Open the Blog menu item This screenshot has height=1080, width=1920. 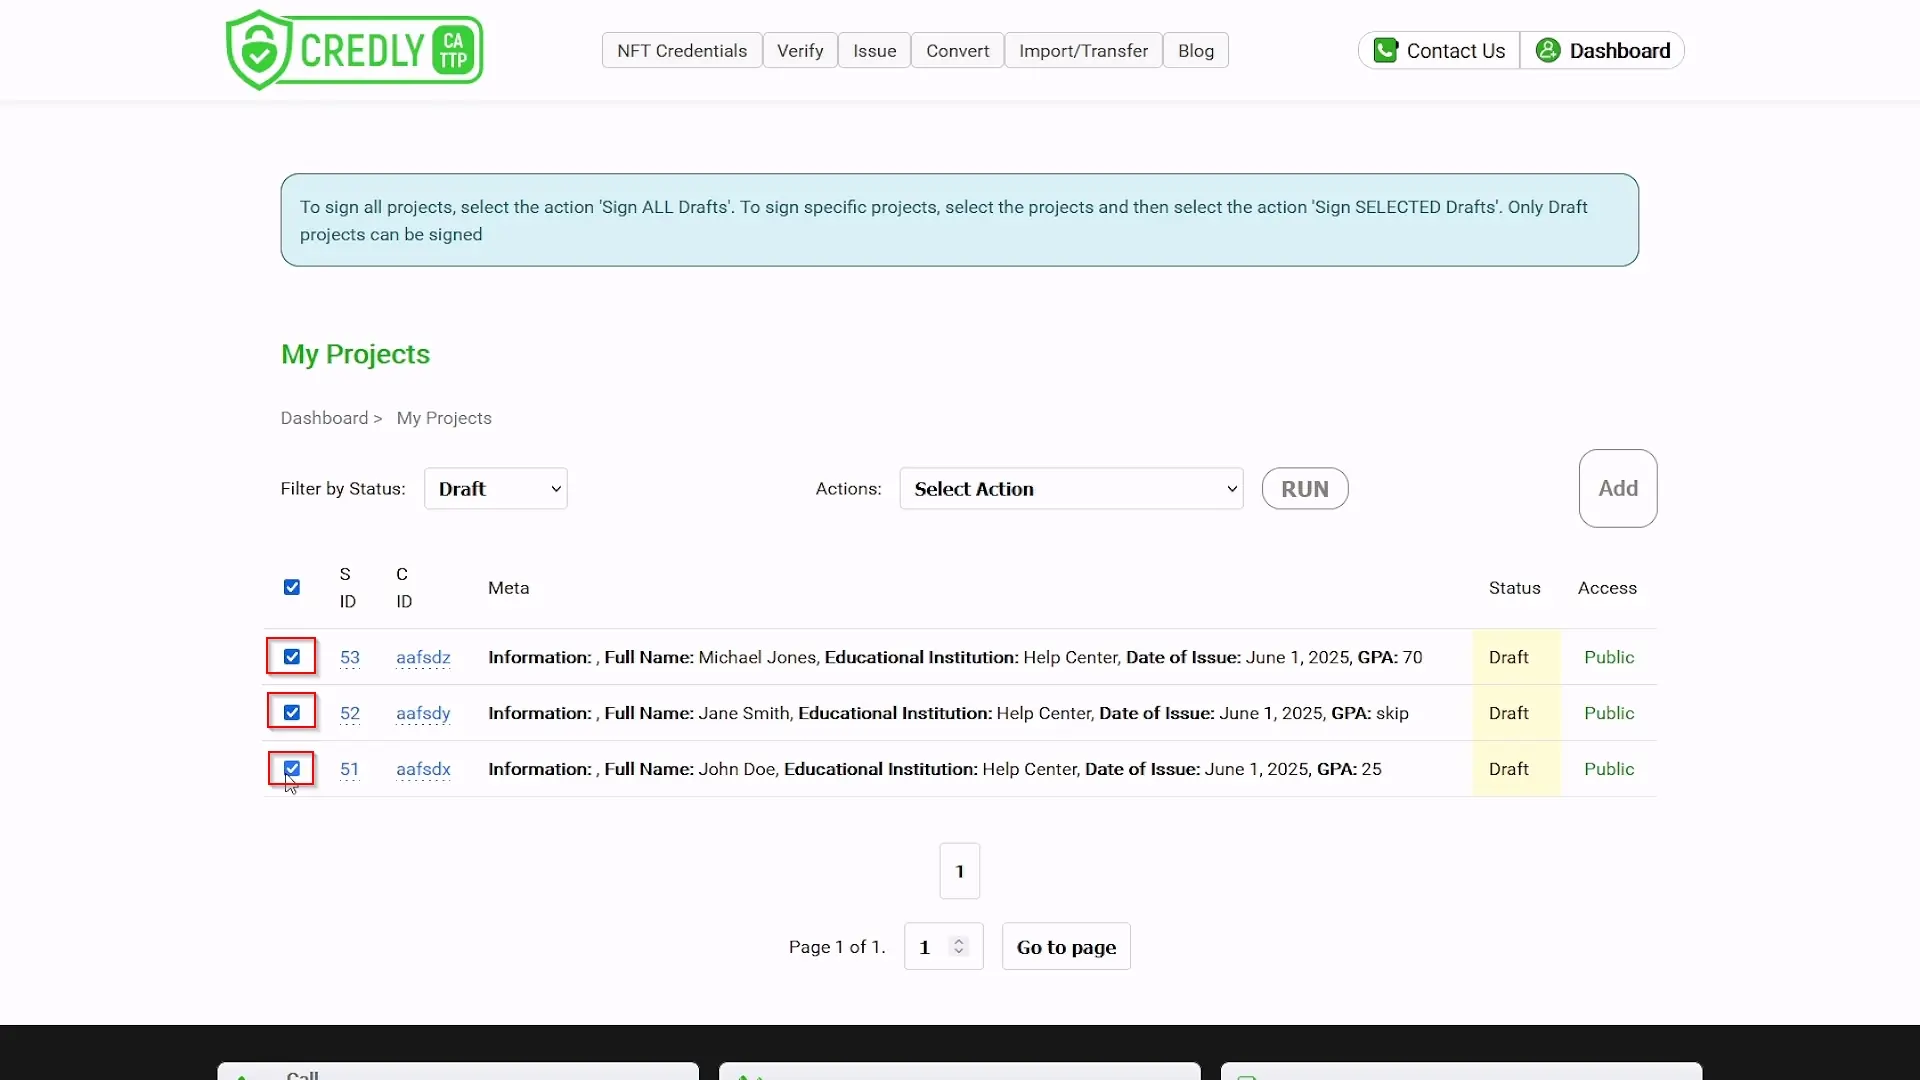1196,51
